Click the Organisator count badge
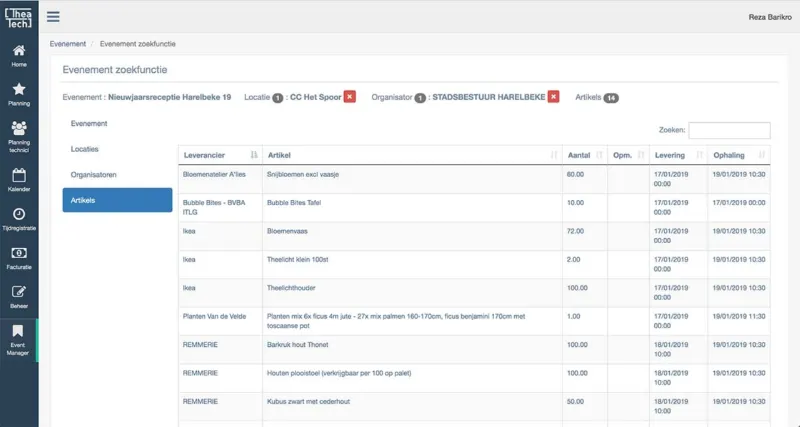 [x=420, y=98]
